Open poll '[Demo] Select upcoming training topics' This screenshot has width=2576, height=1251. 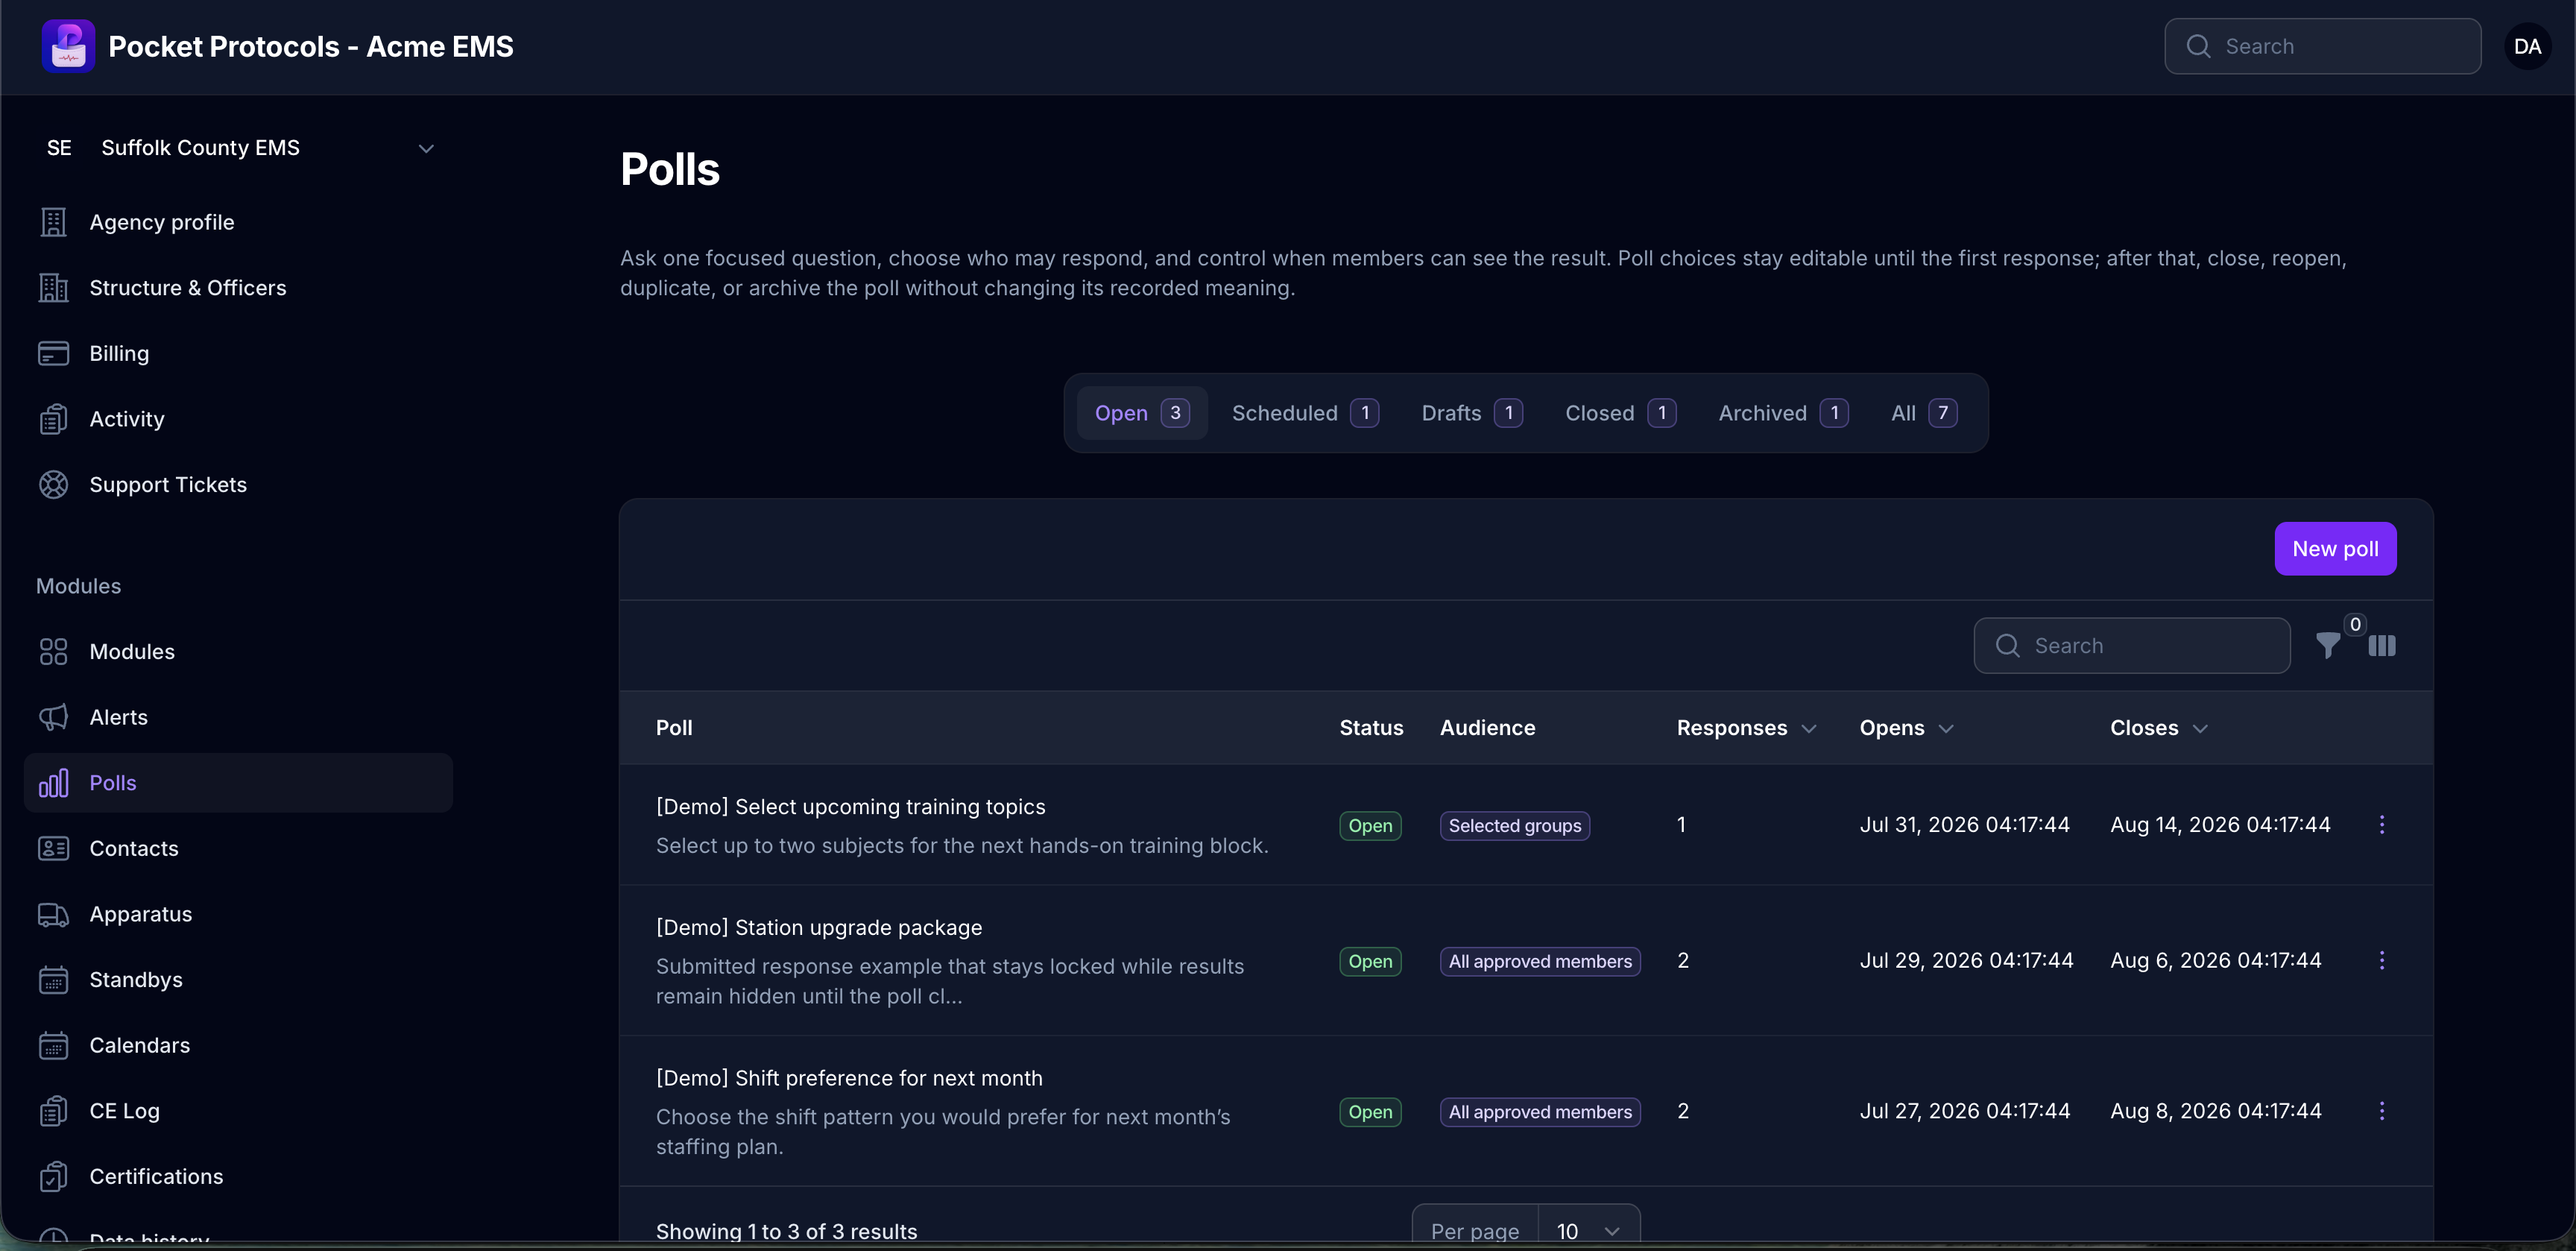click(x=851, y=807)
